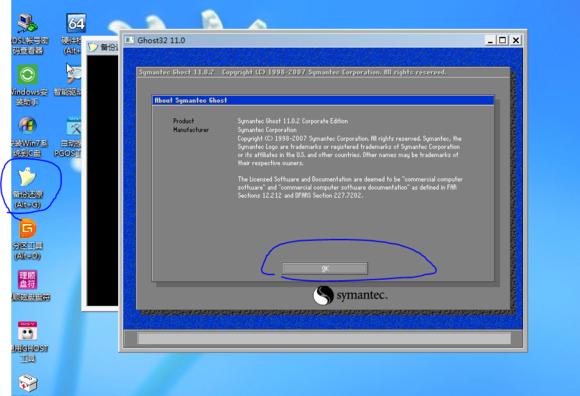Viewport: 580px width, 396px height.
Task: Open the orange DiskGenius partition tool icon
Action: coord(28,229)
